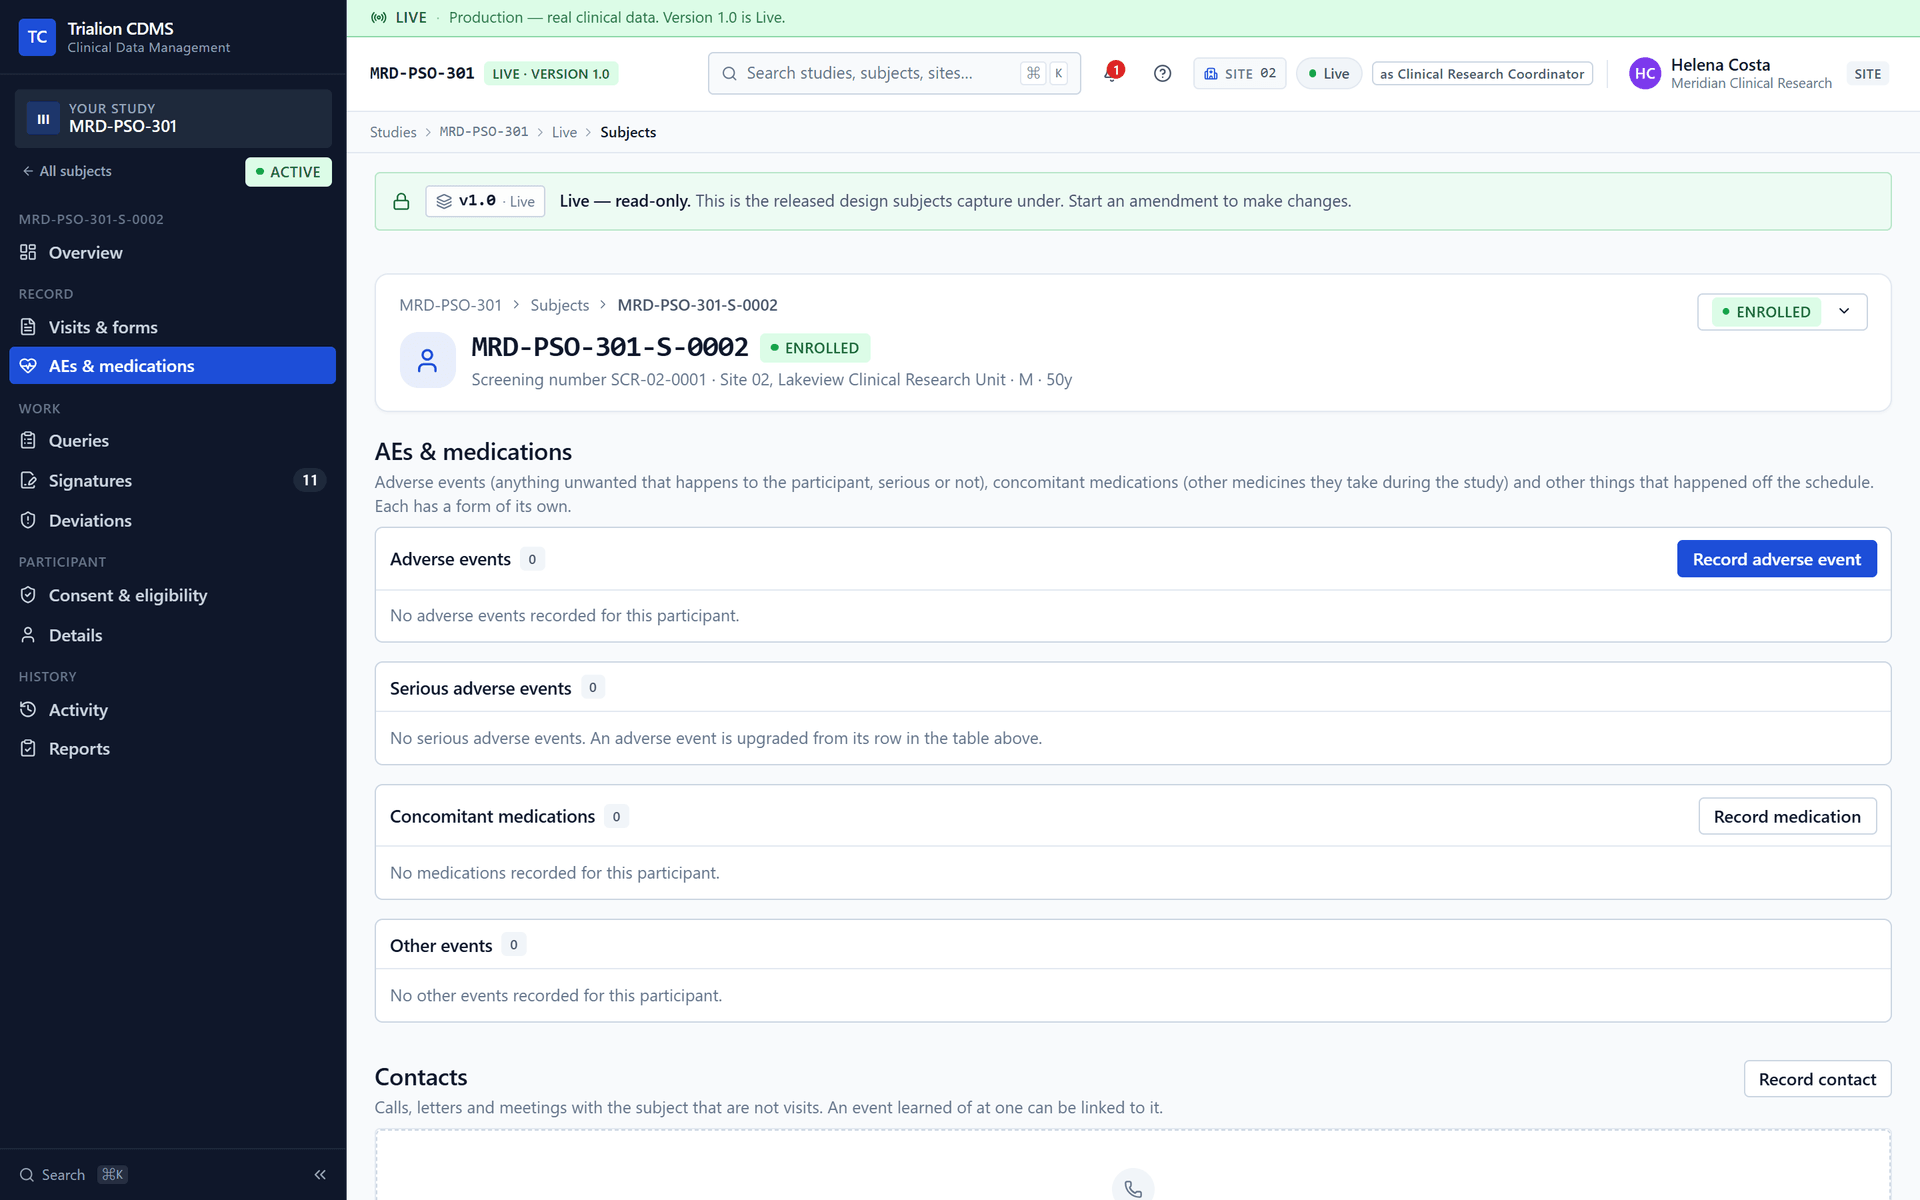
Task: Open the help question-mark icon
Action: point(1162,73)
